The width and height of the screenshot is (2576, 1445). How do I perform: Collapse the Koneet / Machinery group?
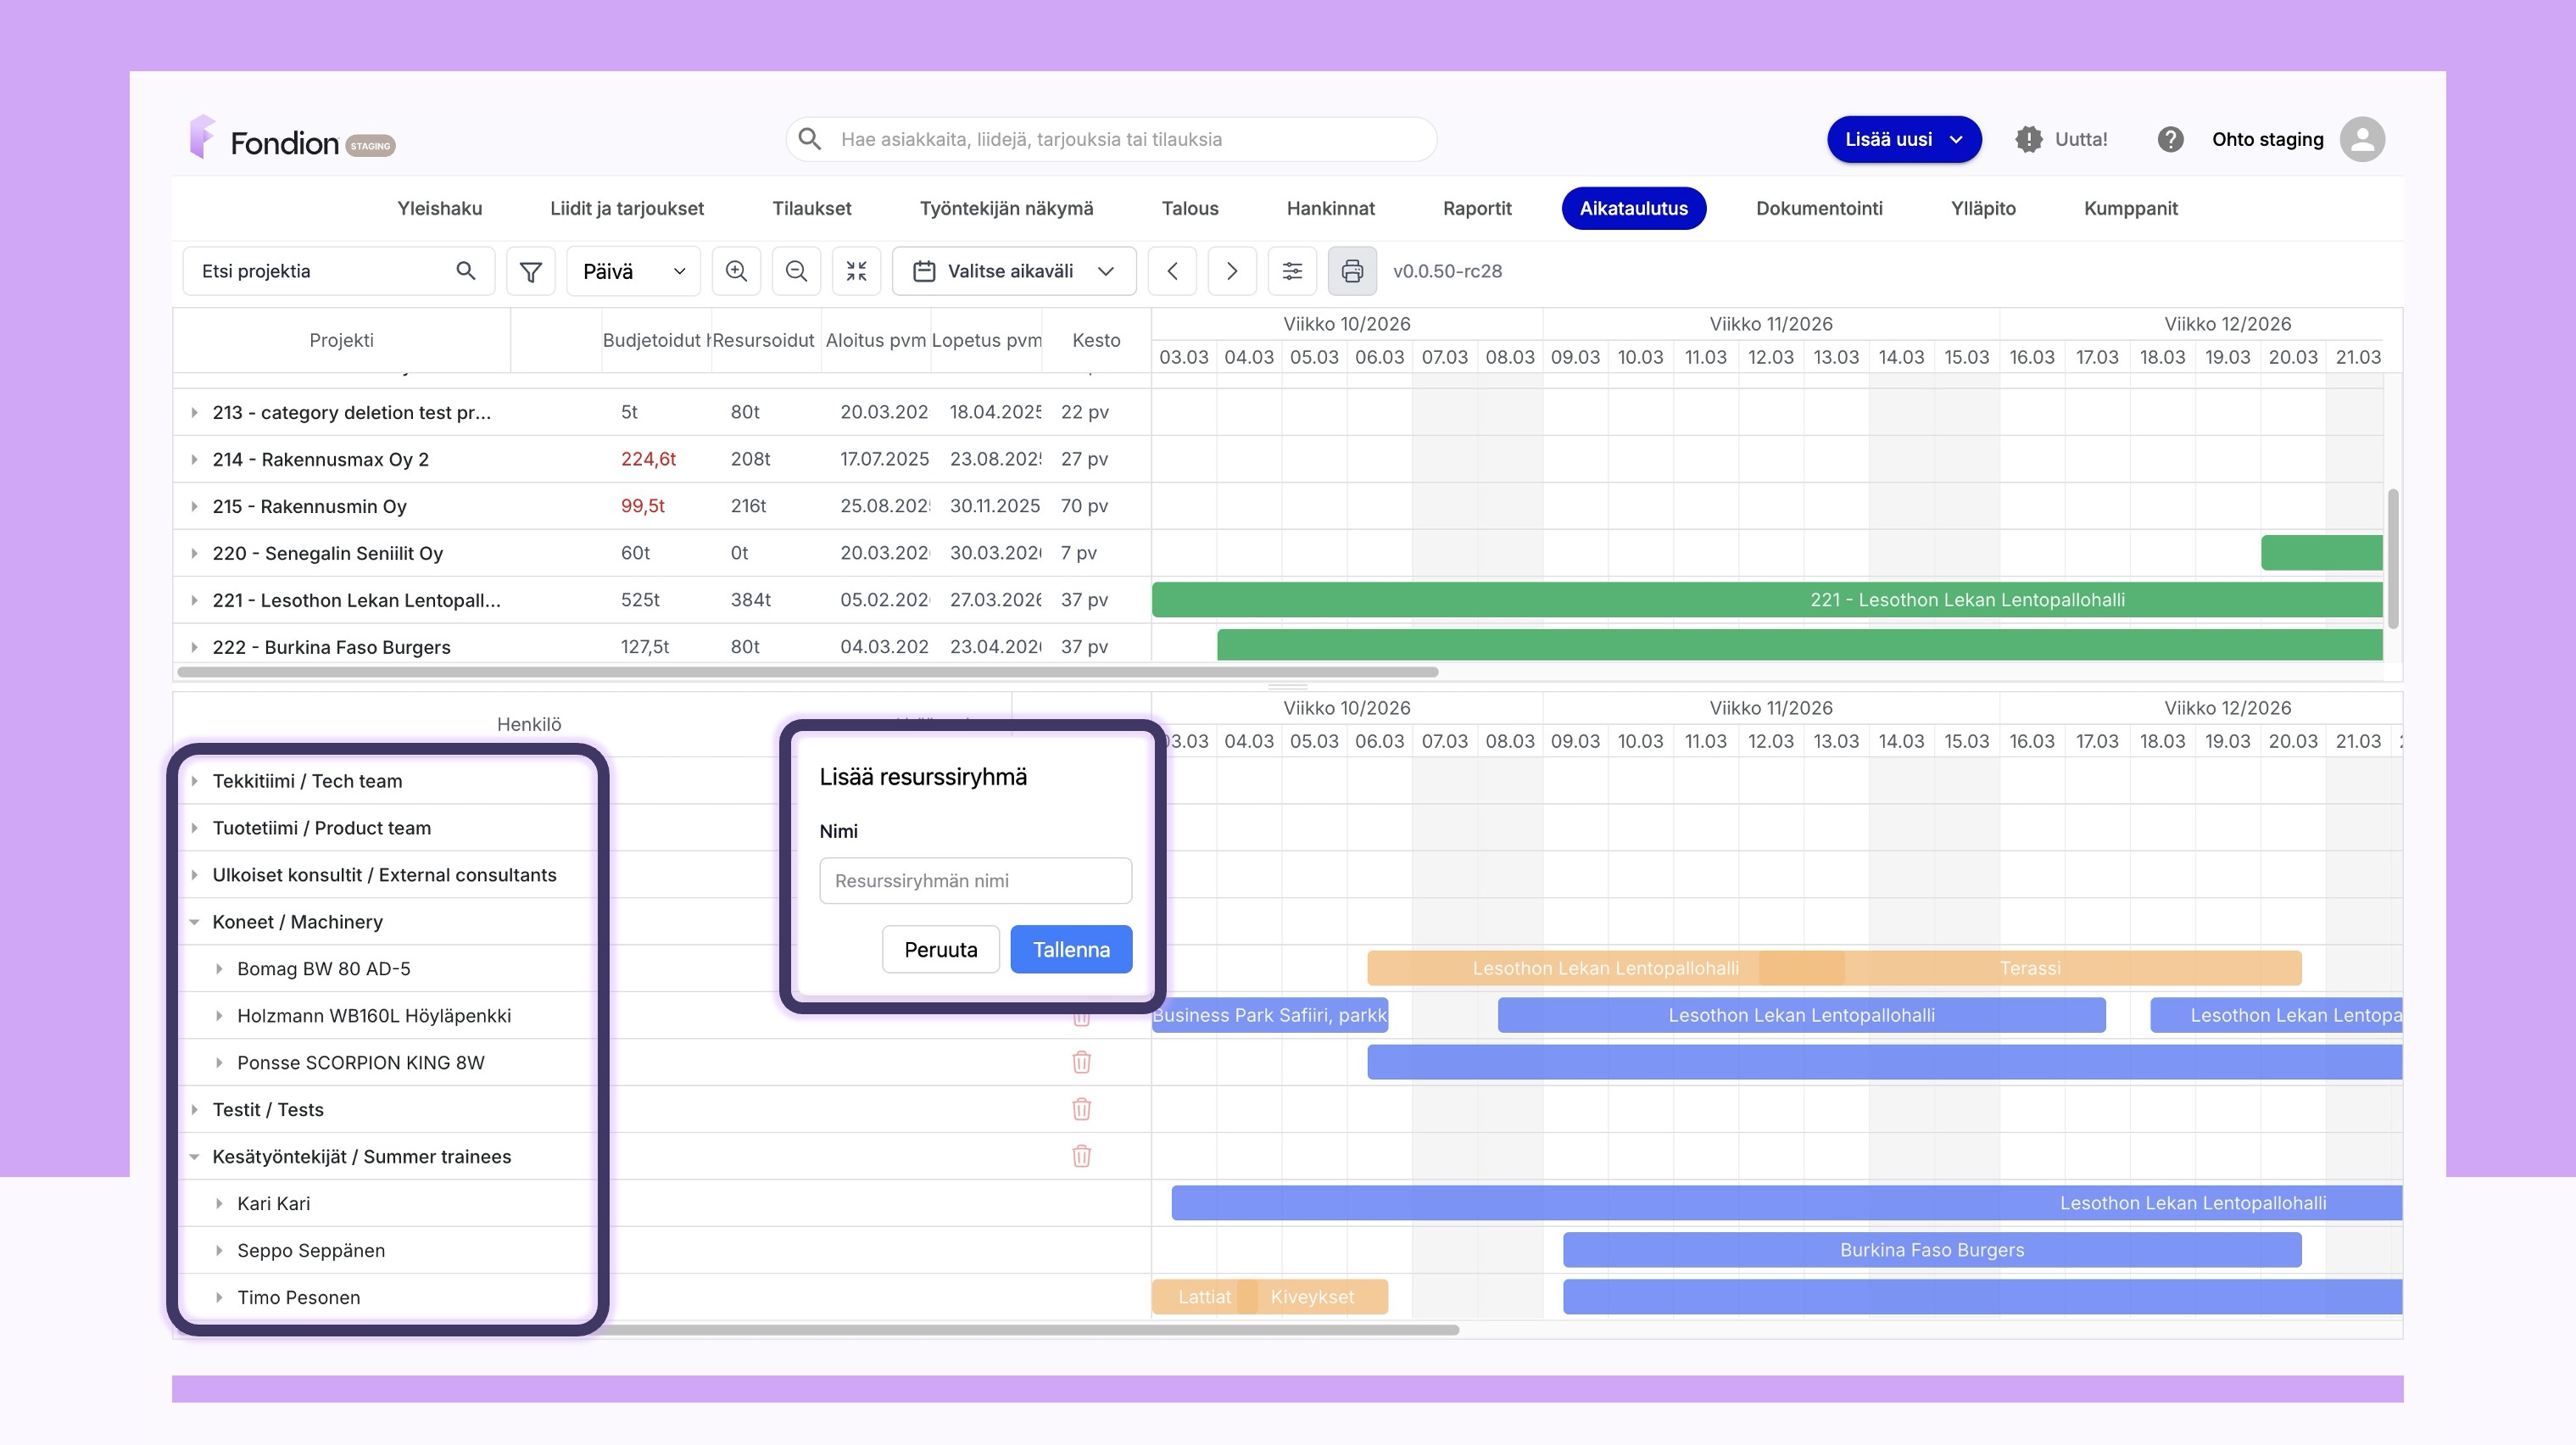(194, 922)
